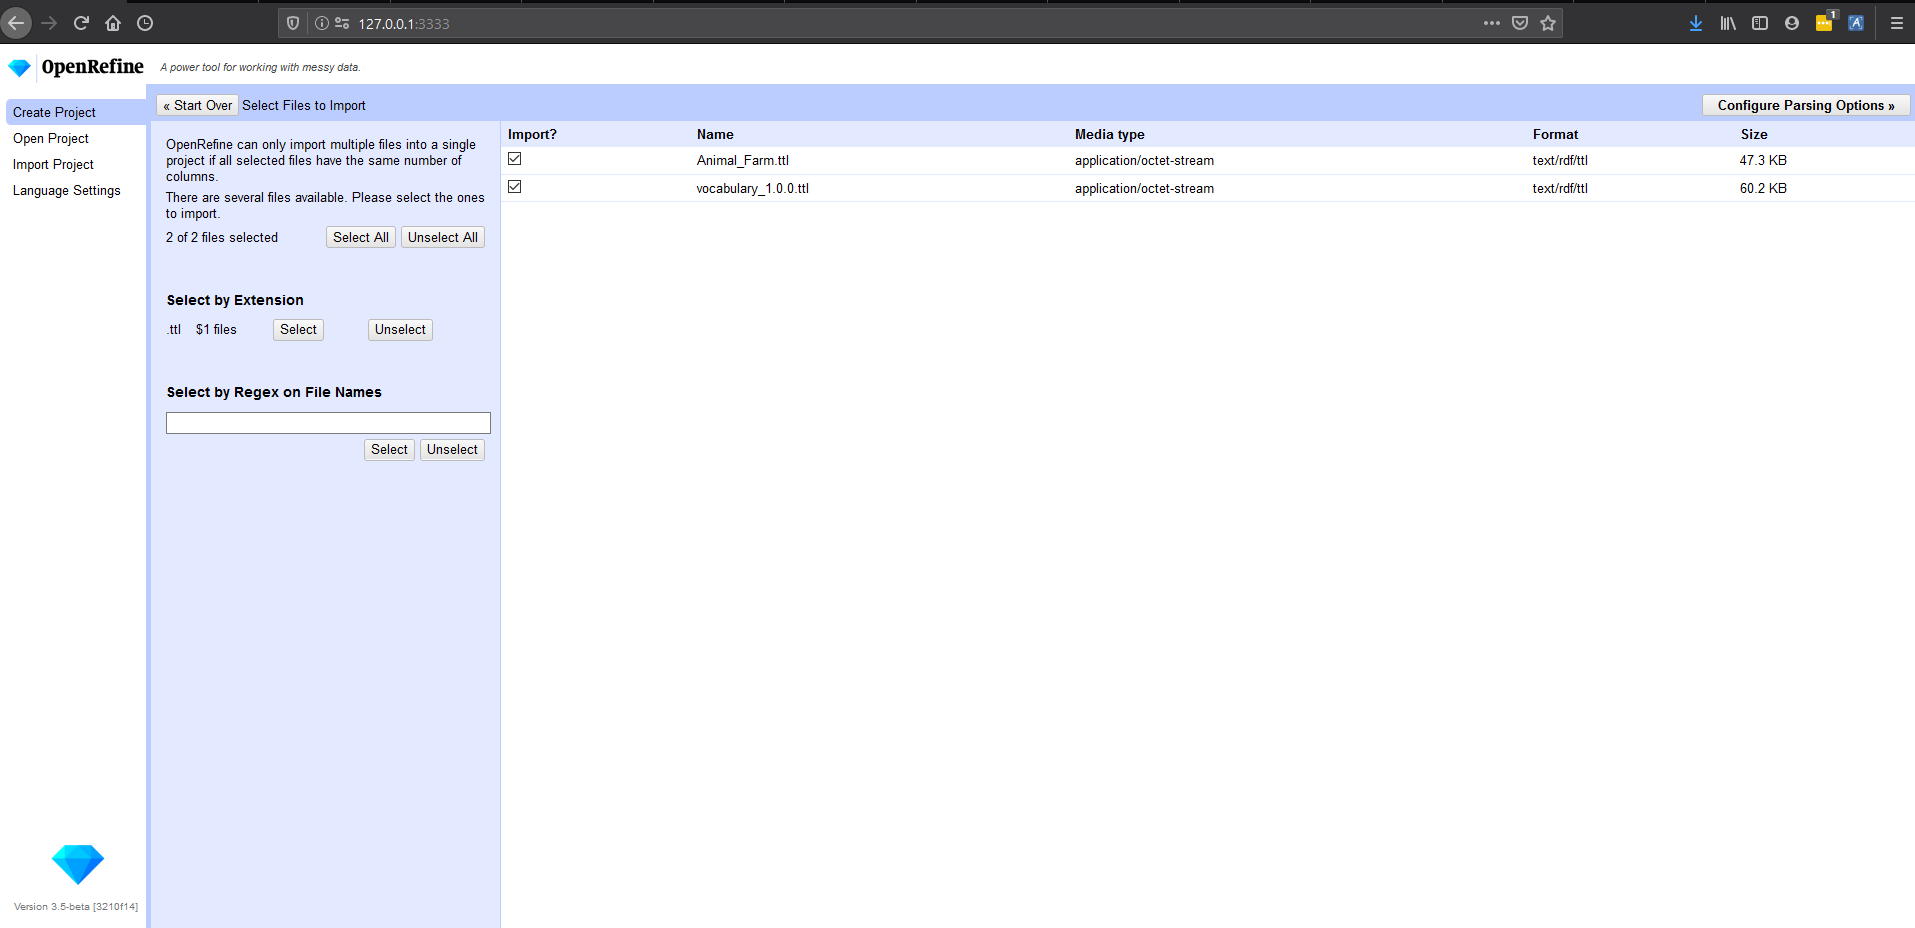The width and height of the screenshot is (1915, 928).
Task: Bookmark this page with the star
Action: point(1548,23)
